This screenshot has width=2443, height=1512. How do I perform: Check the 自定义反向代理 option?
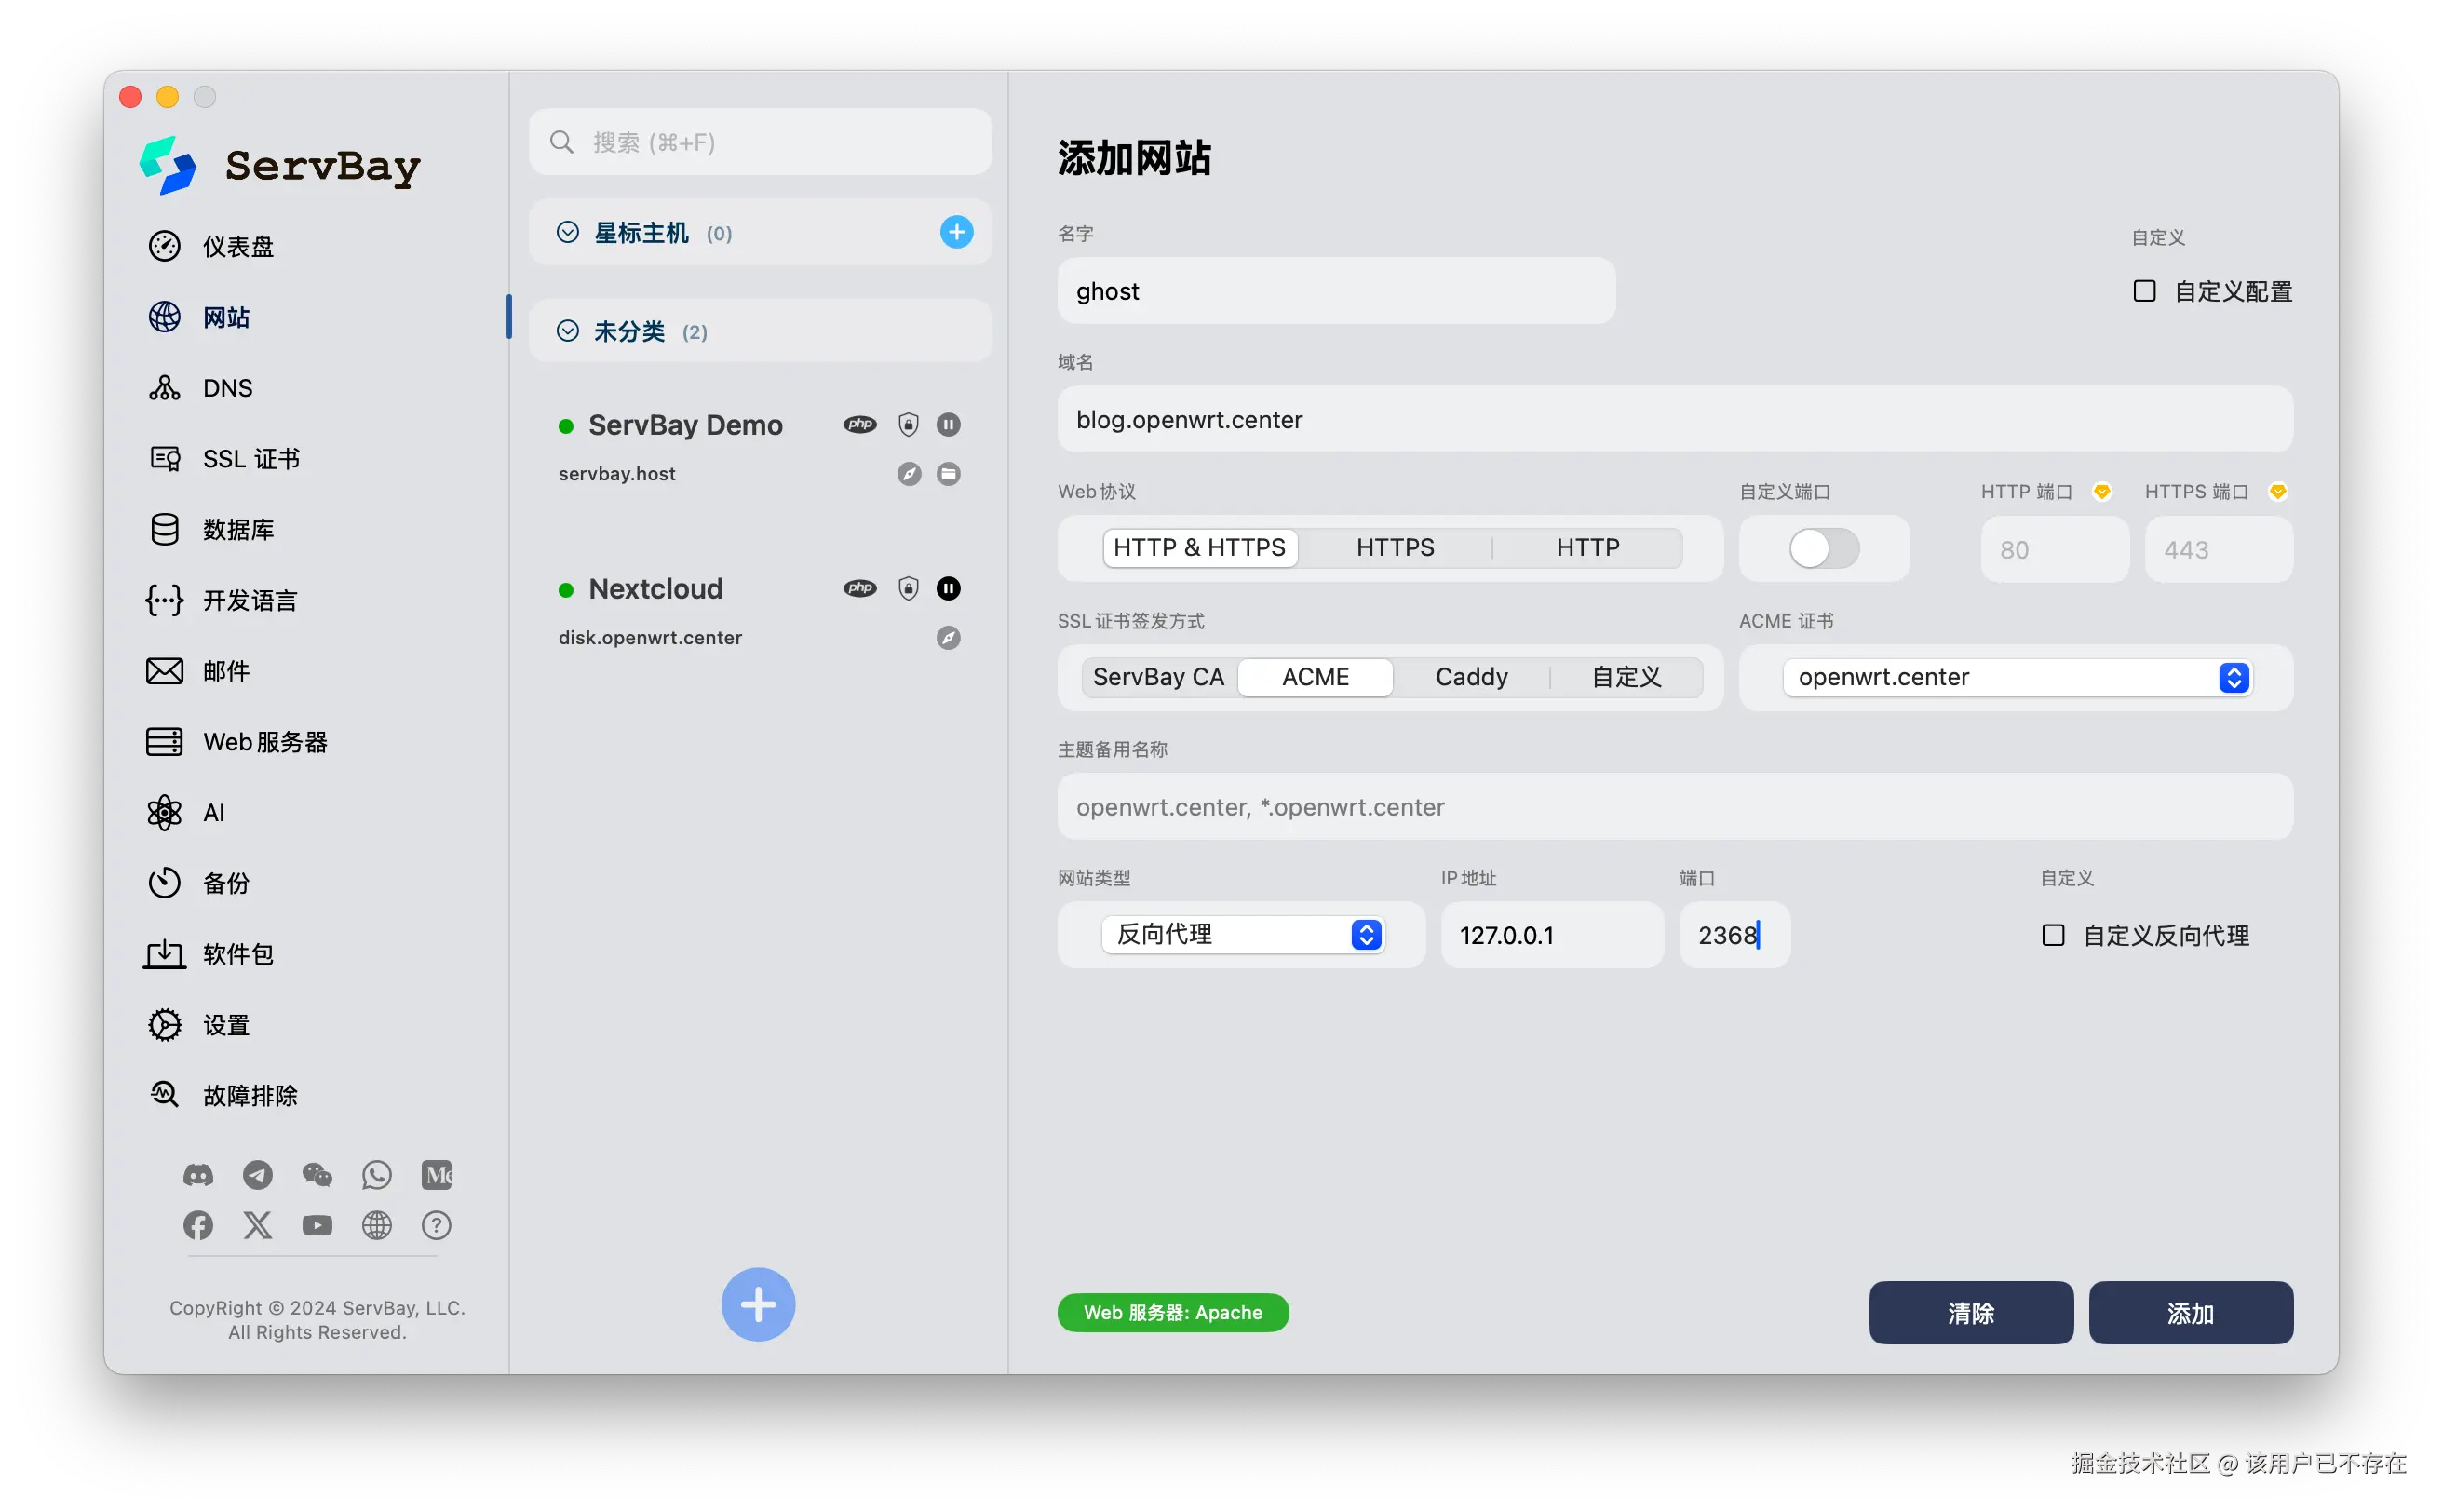point(2053,935)
